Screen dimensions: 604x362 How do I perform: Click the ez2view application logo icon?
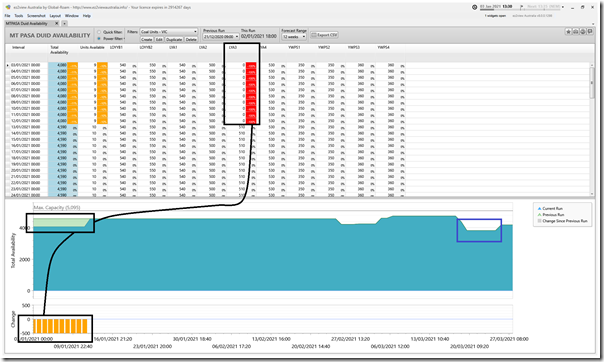pos(8,7)
